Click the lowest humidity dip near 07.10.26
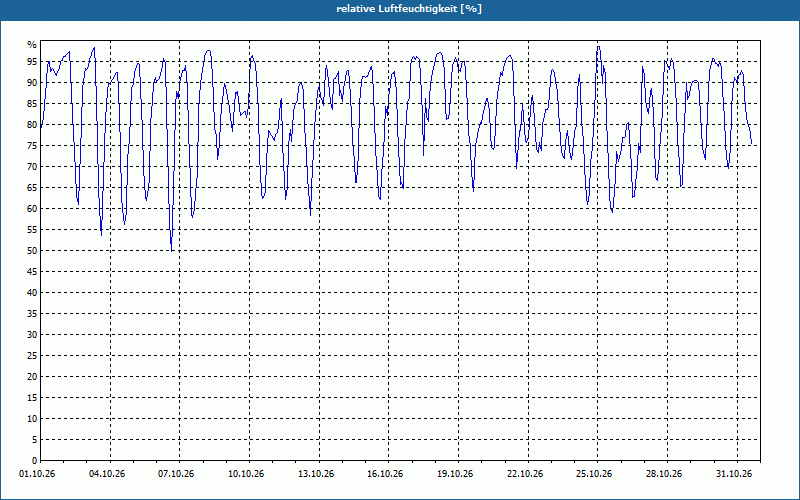This screenshot has width=800, height=500. pos(171,250)
